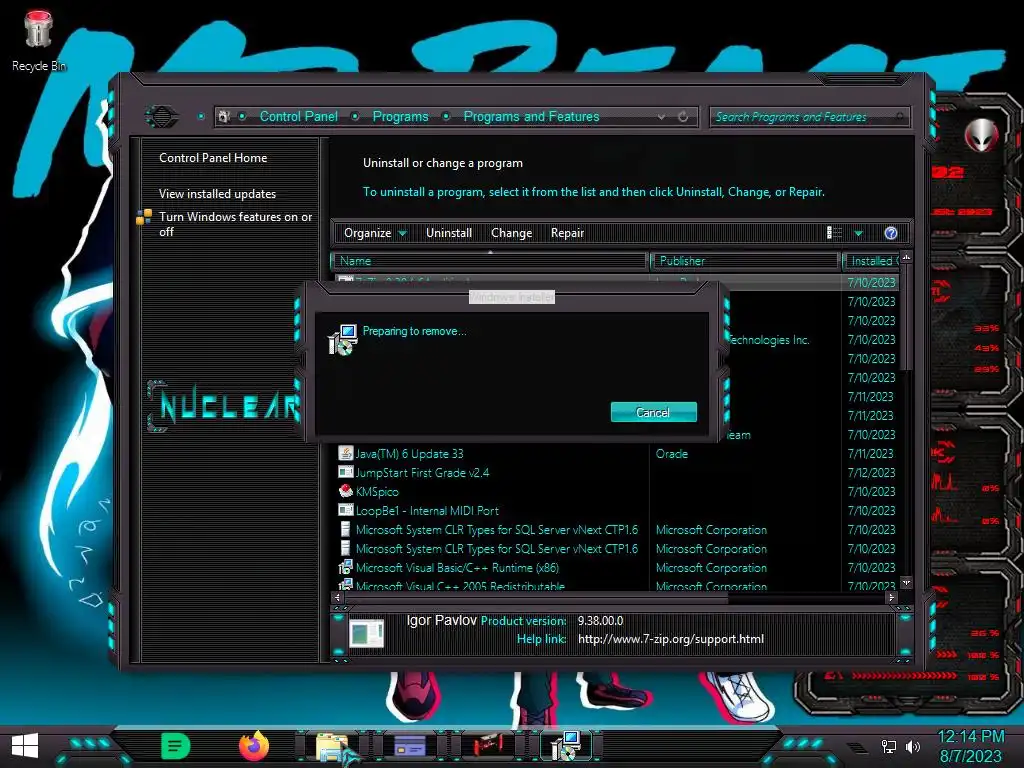Open the Recycle Bin desktop icon

(38, 40)
